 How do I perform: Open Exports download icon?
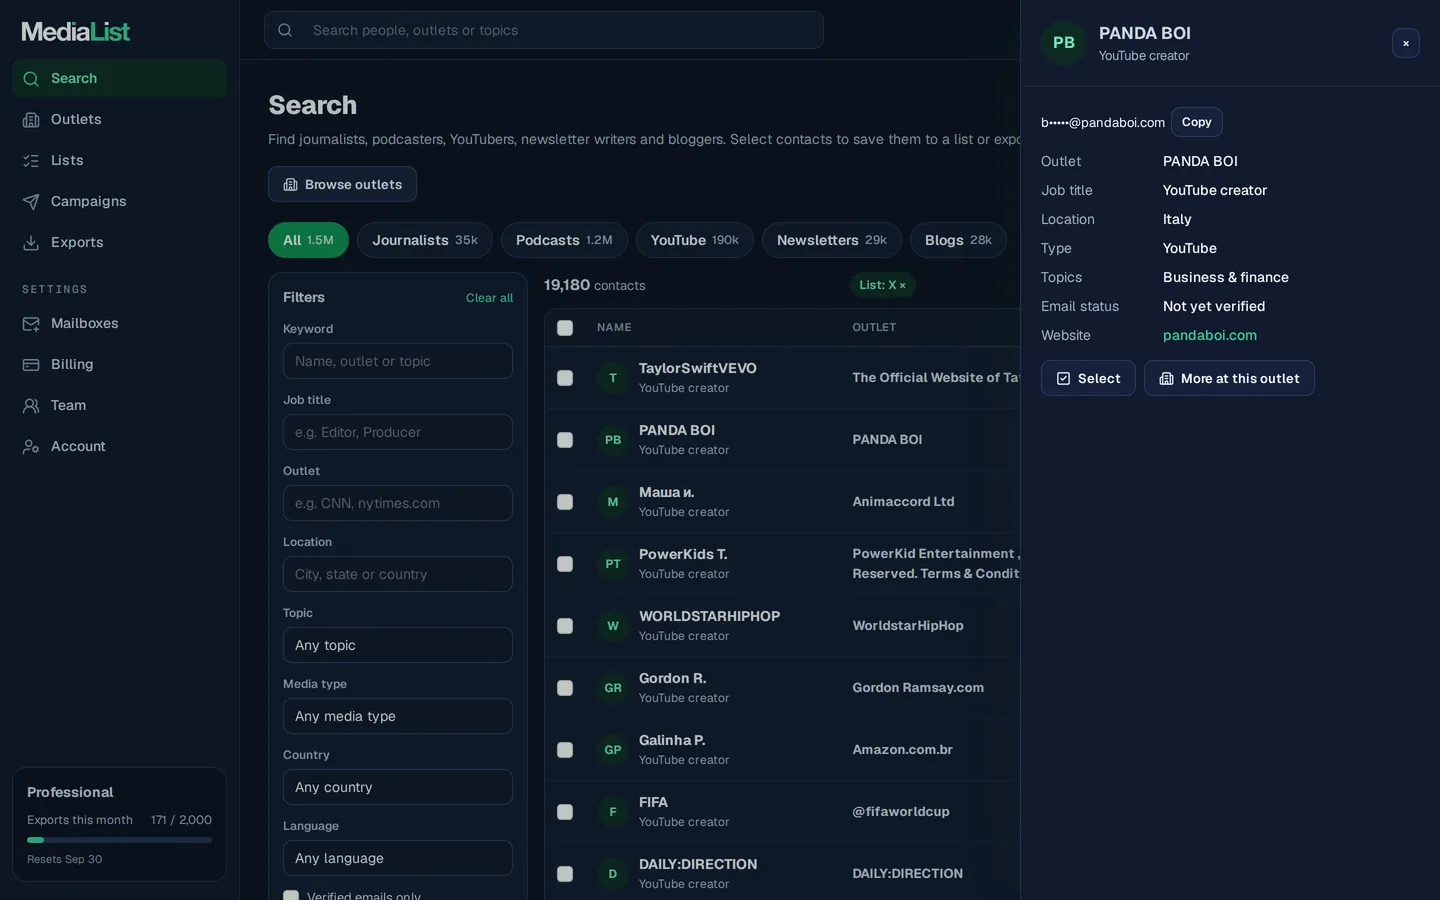coord(31,243)
